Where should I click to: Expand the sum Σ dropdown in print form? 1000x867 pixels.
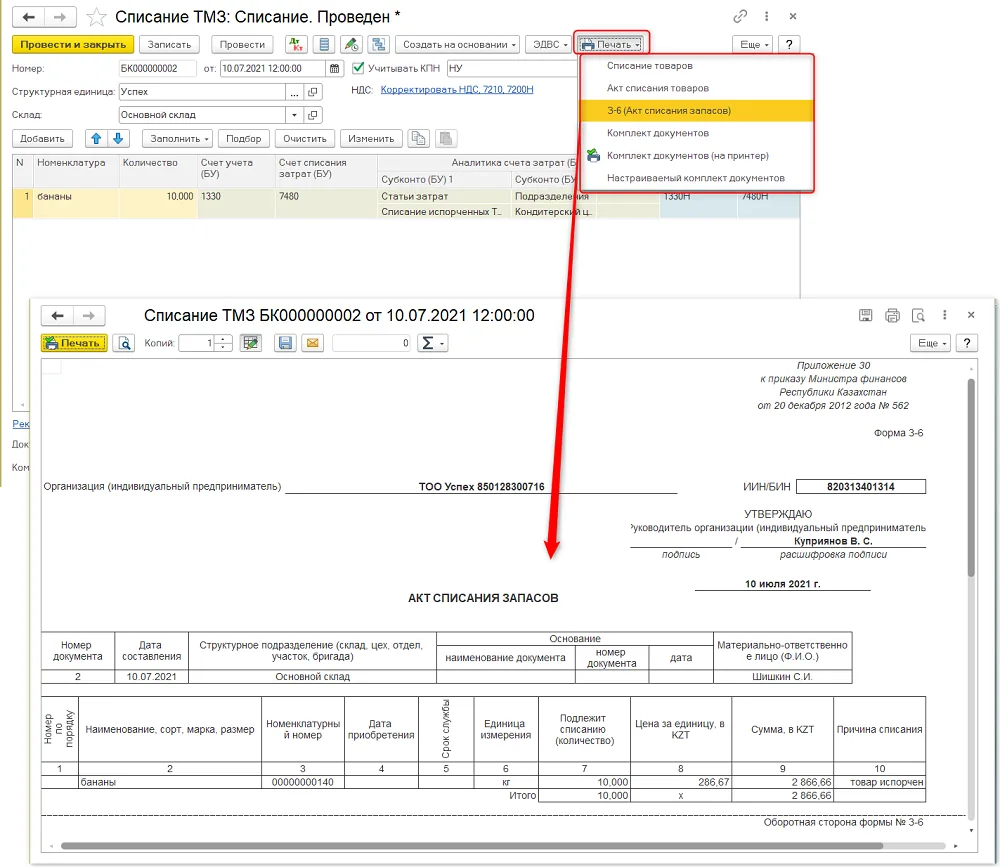tap(433, 343)
